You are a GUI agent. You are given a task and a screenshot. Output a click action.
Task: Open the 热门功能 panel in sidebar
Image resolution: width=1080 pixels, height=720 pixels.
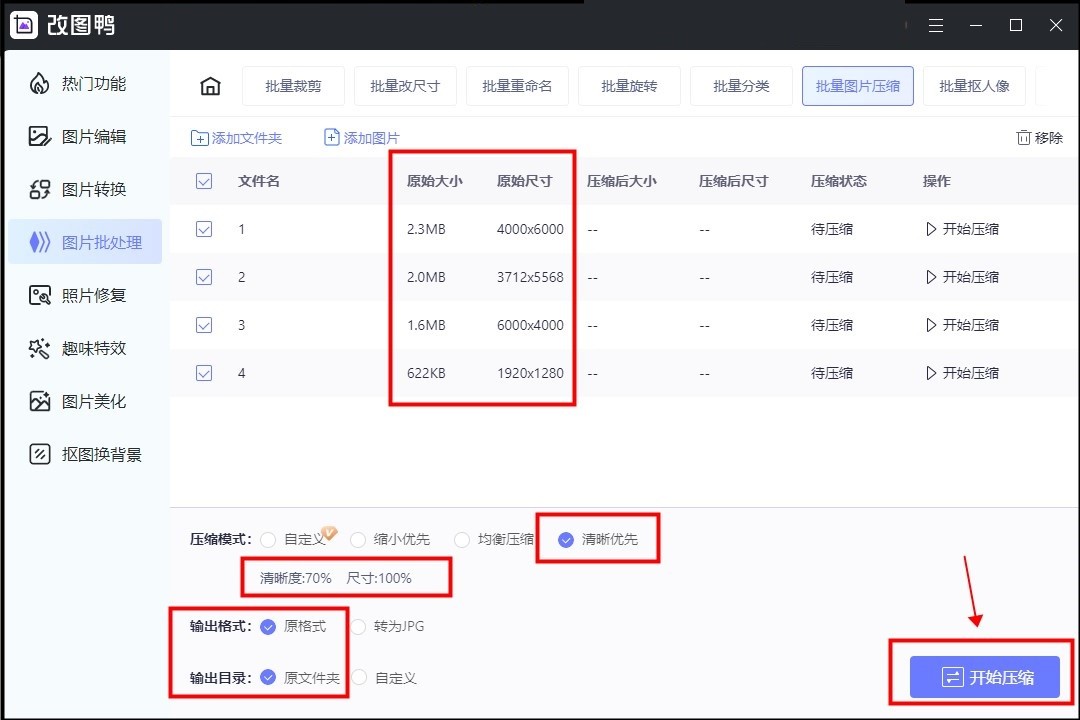tap(86, 84)
